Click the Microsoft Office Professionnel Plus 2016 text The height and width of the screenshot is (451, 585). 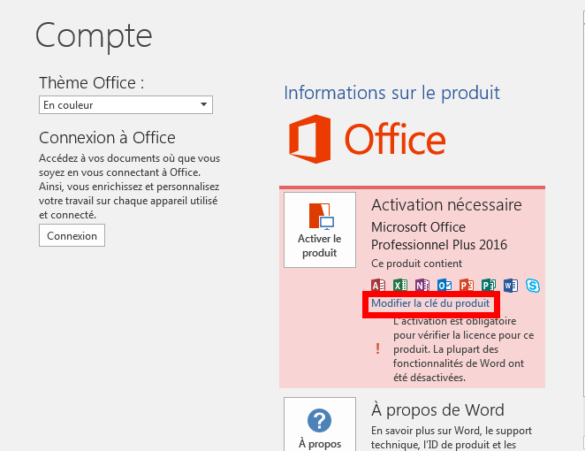[439, 236]
